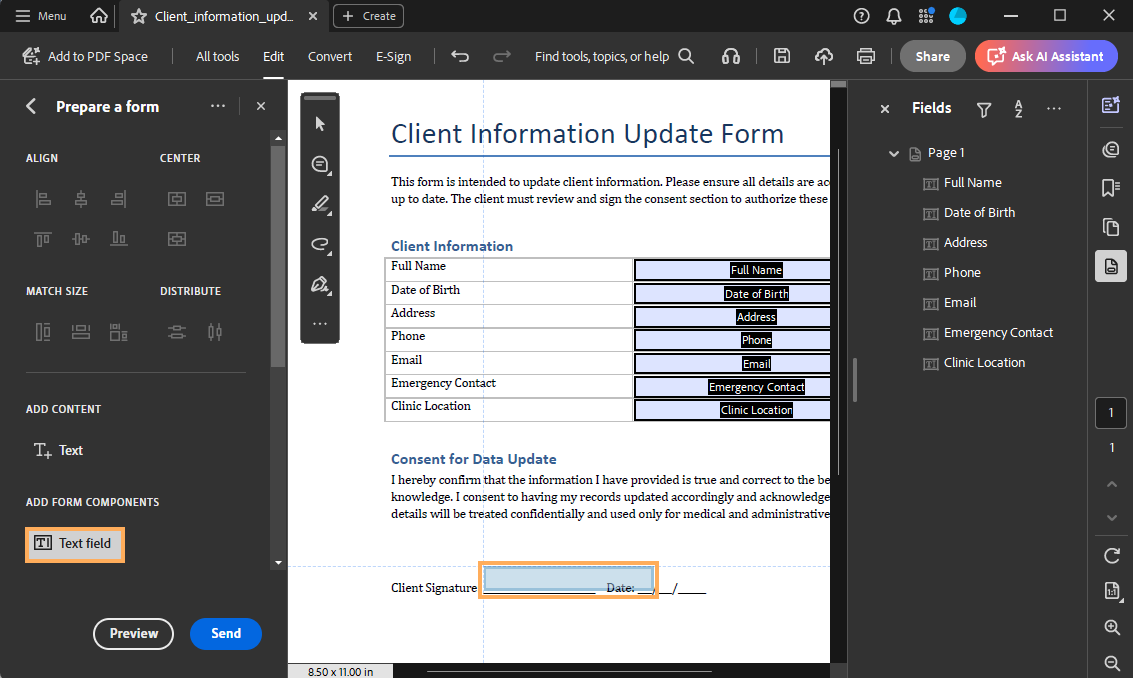Undo the last action

pyautogui.click(x=460, y=57)
